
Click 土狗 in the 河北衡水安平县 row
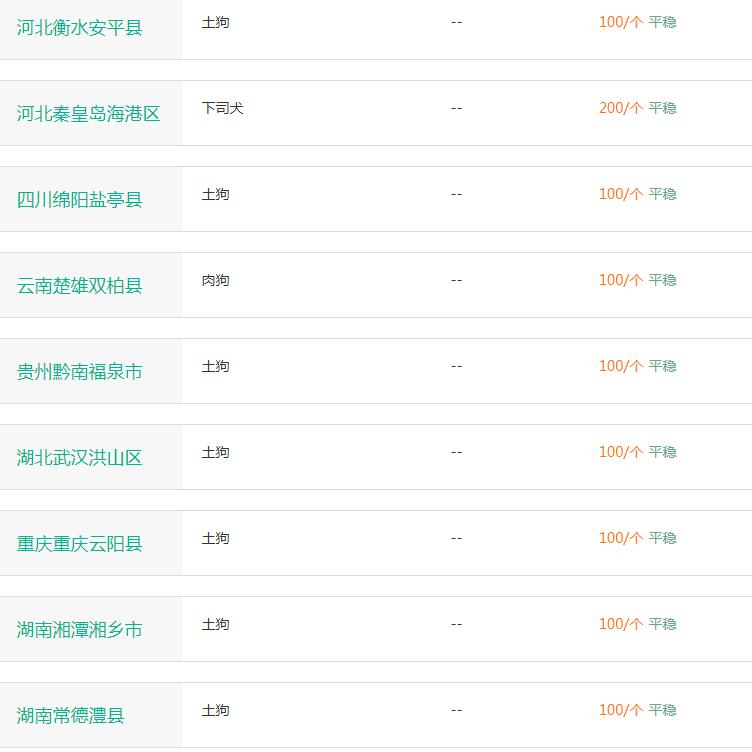(215, 22)
